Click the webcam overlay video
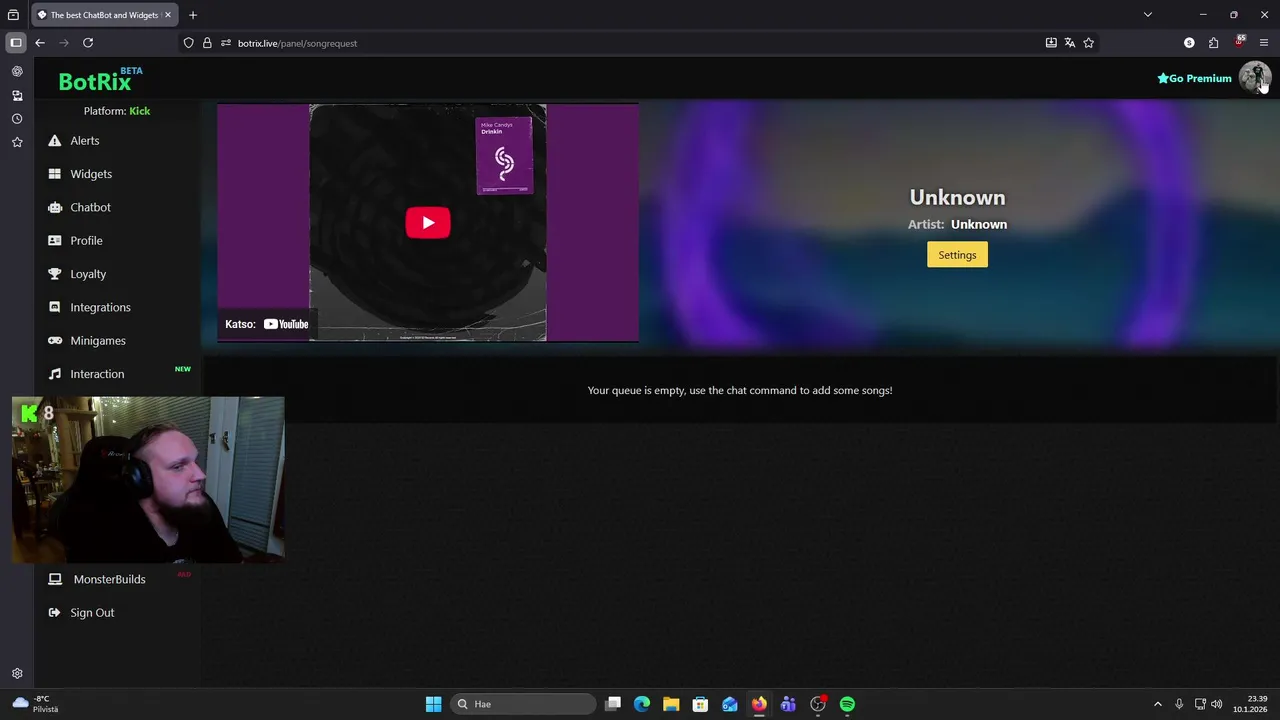The image size is (1280, 720). click(148, 480)
